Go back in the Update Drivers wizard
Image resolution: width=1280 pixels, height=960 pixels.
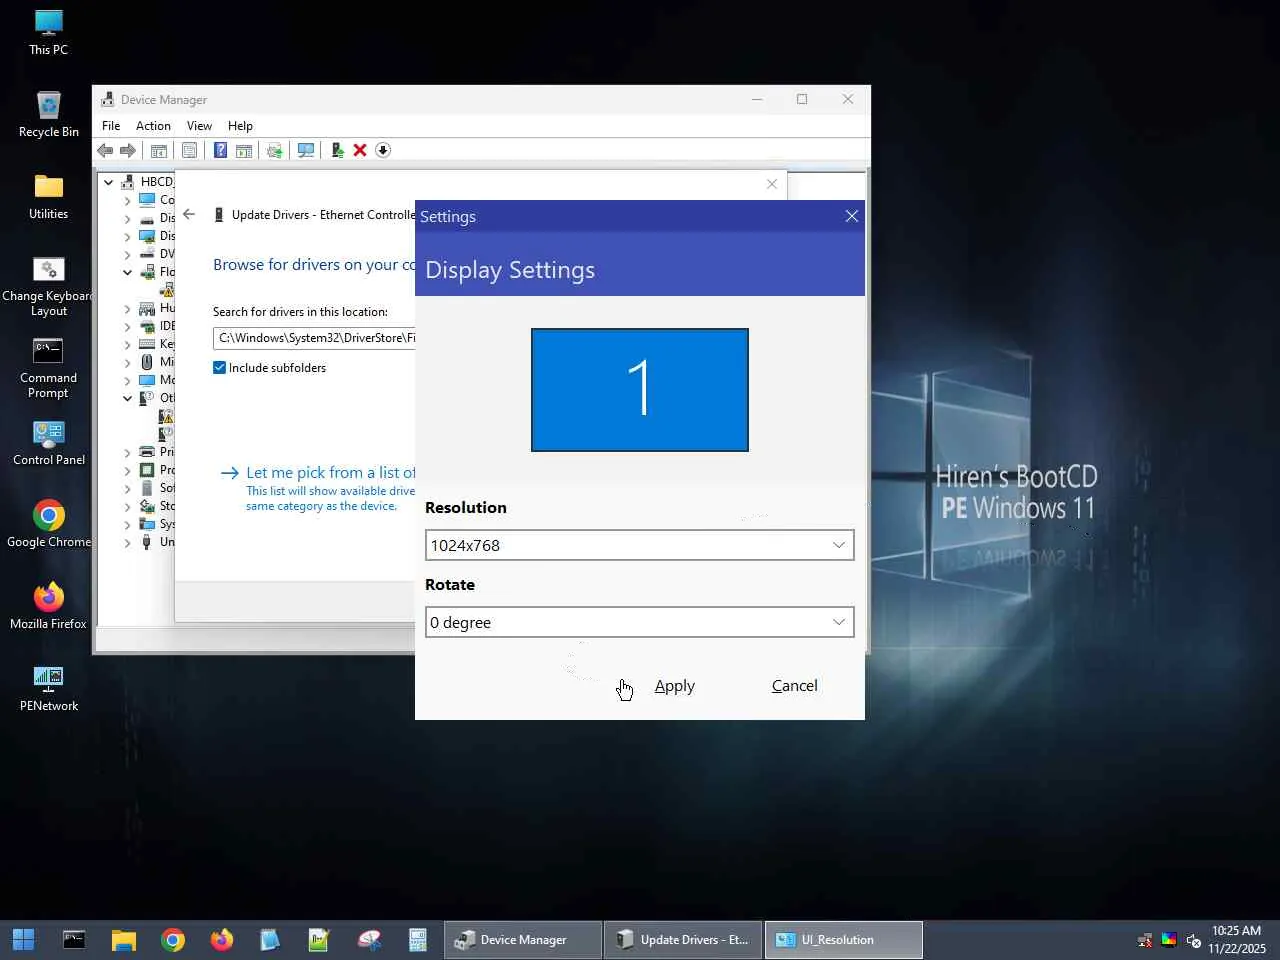(189, 215)
